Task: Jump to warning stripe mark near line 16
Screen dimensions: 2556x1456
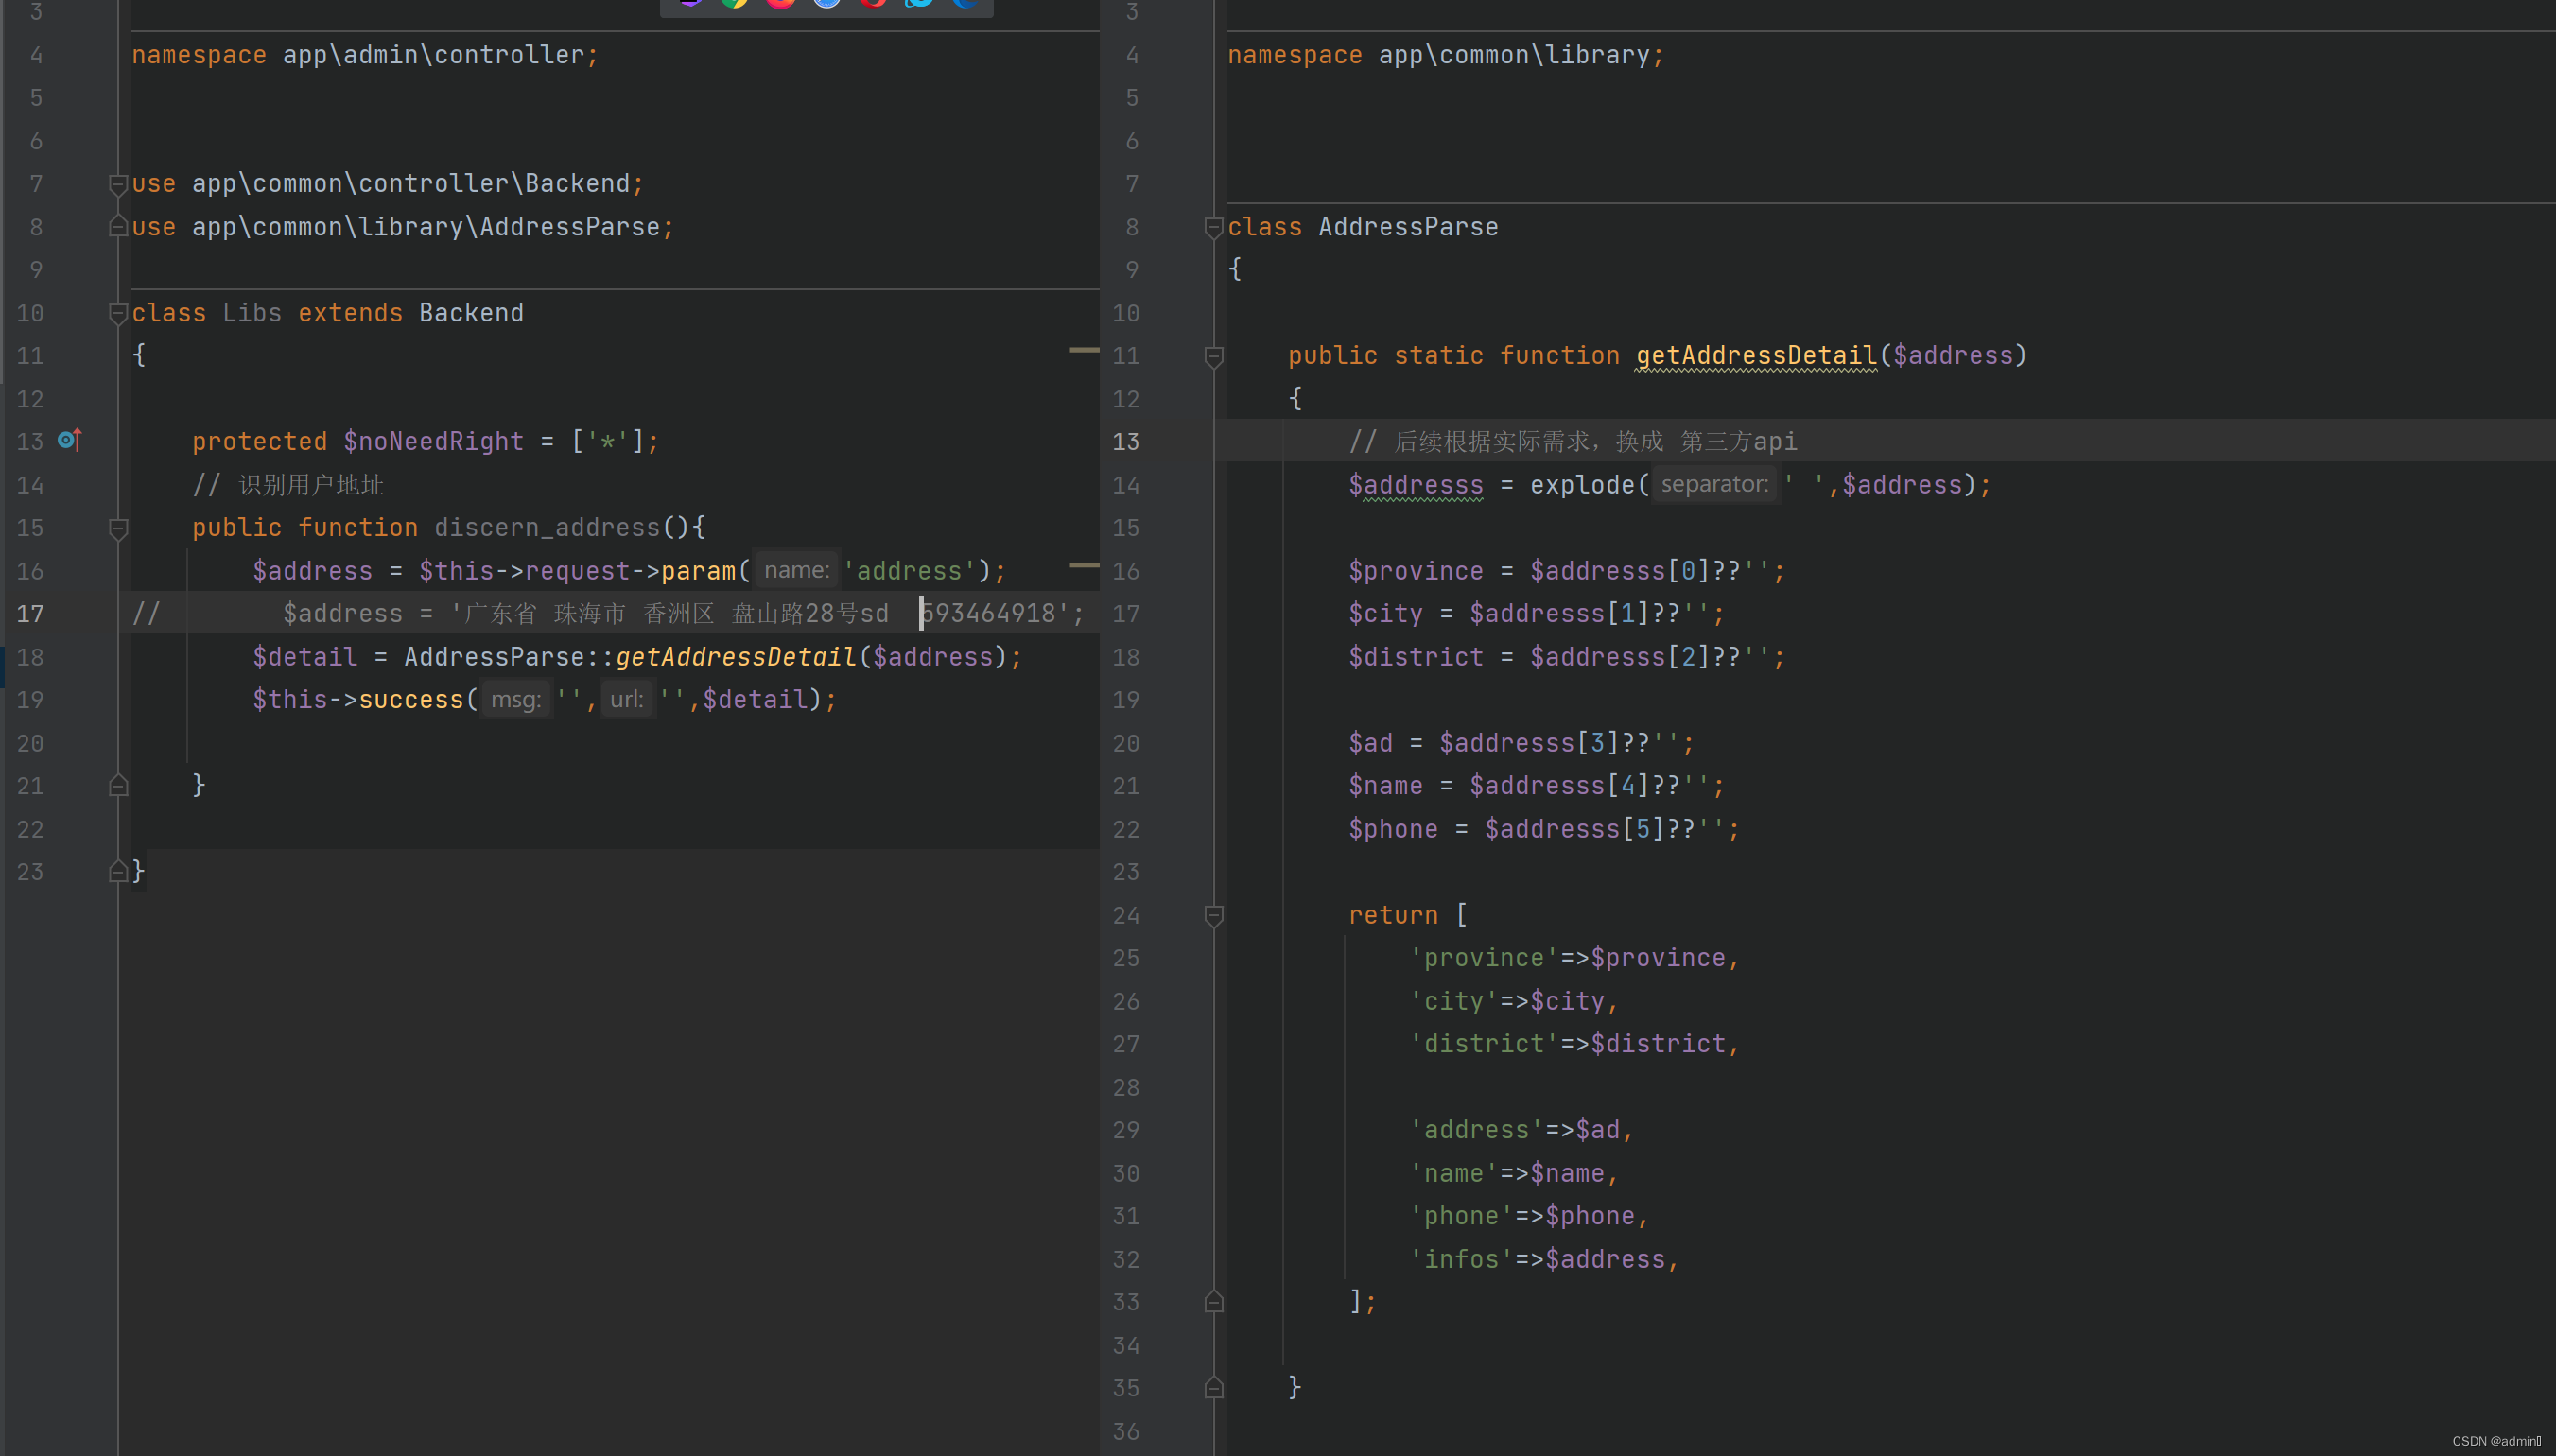Action: point(1084,565)
